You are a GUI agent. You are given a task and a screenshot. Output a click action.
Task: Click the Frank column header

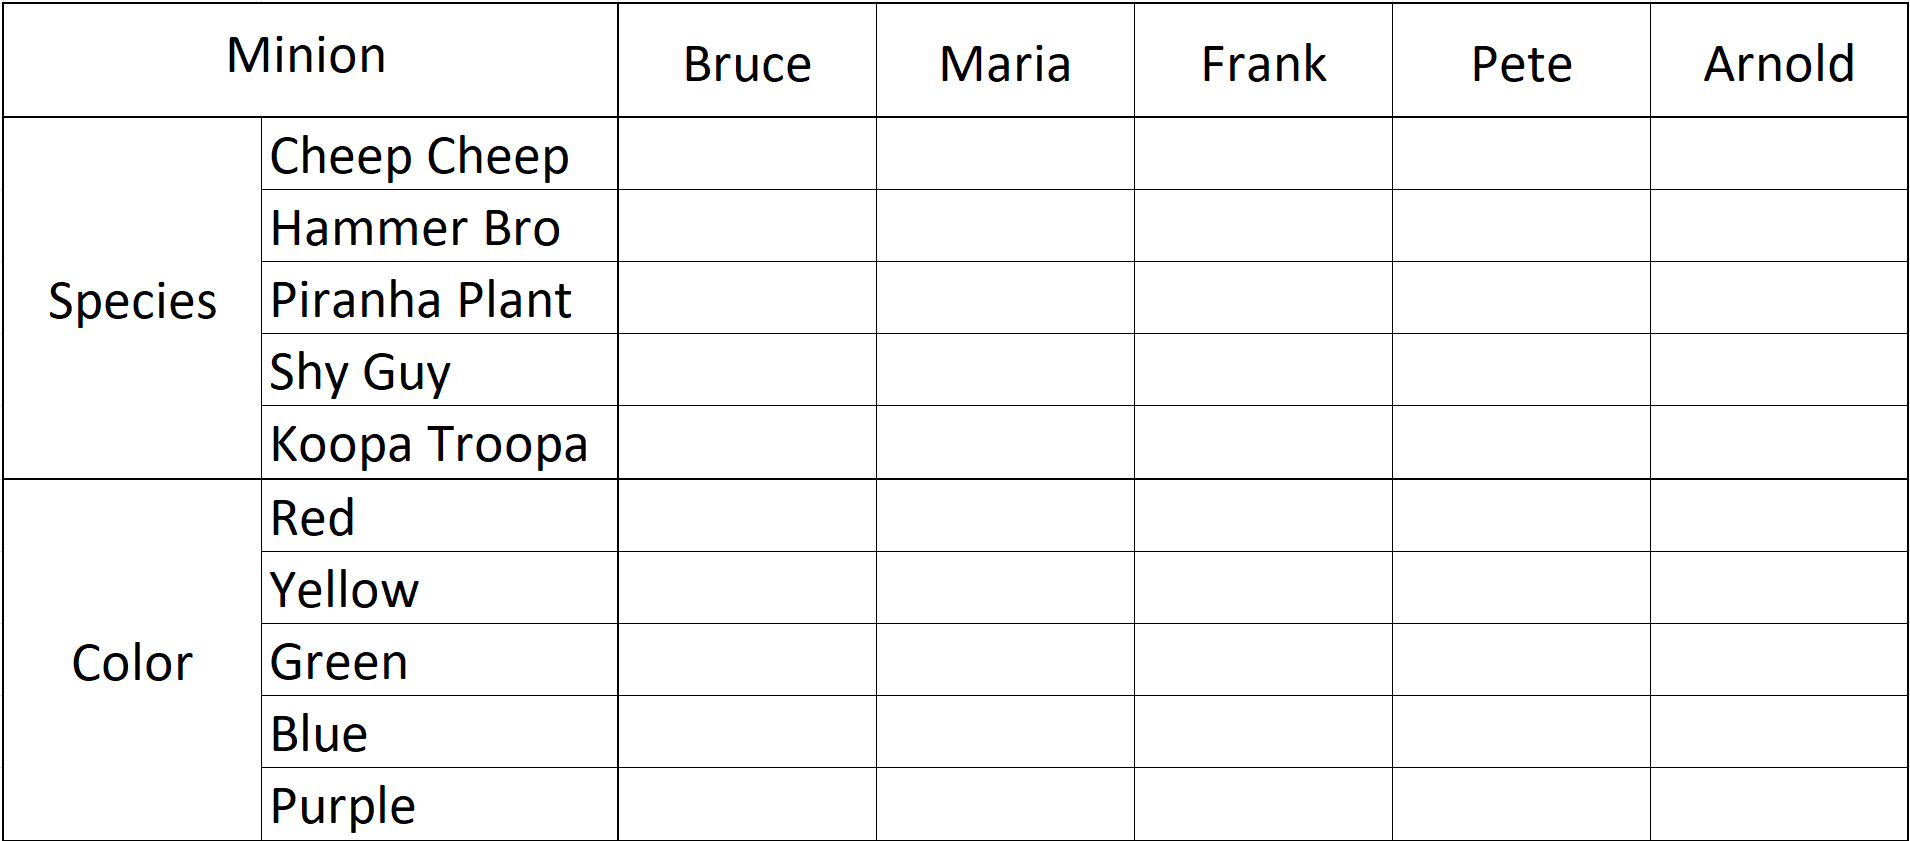tap(1263, 64)
